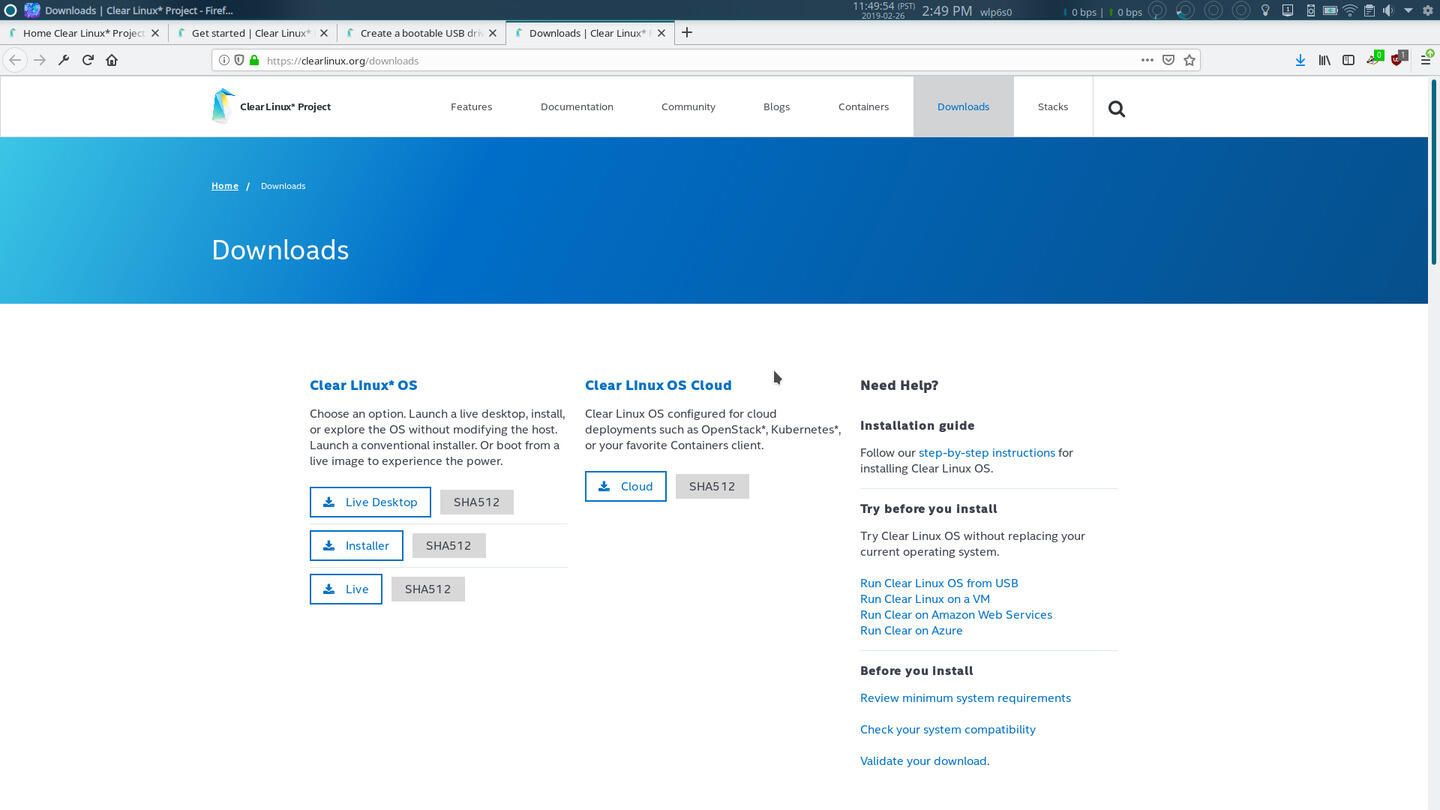Switch to 'Create a bootable USB drive' tab
The height and width of the screenshot is (810, 1440).
pyautogui.click(x=420, y=33)
